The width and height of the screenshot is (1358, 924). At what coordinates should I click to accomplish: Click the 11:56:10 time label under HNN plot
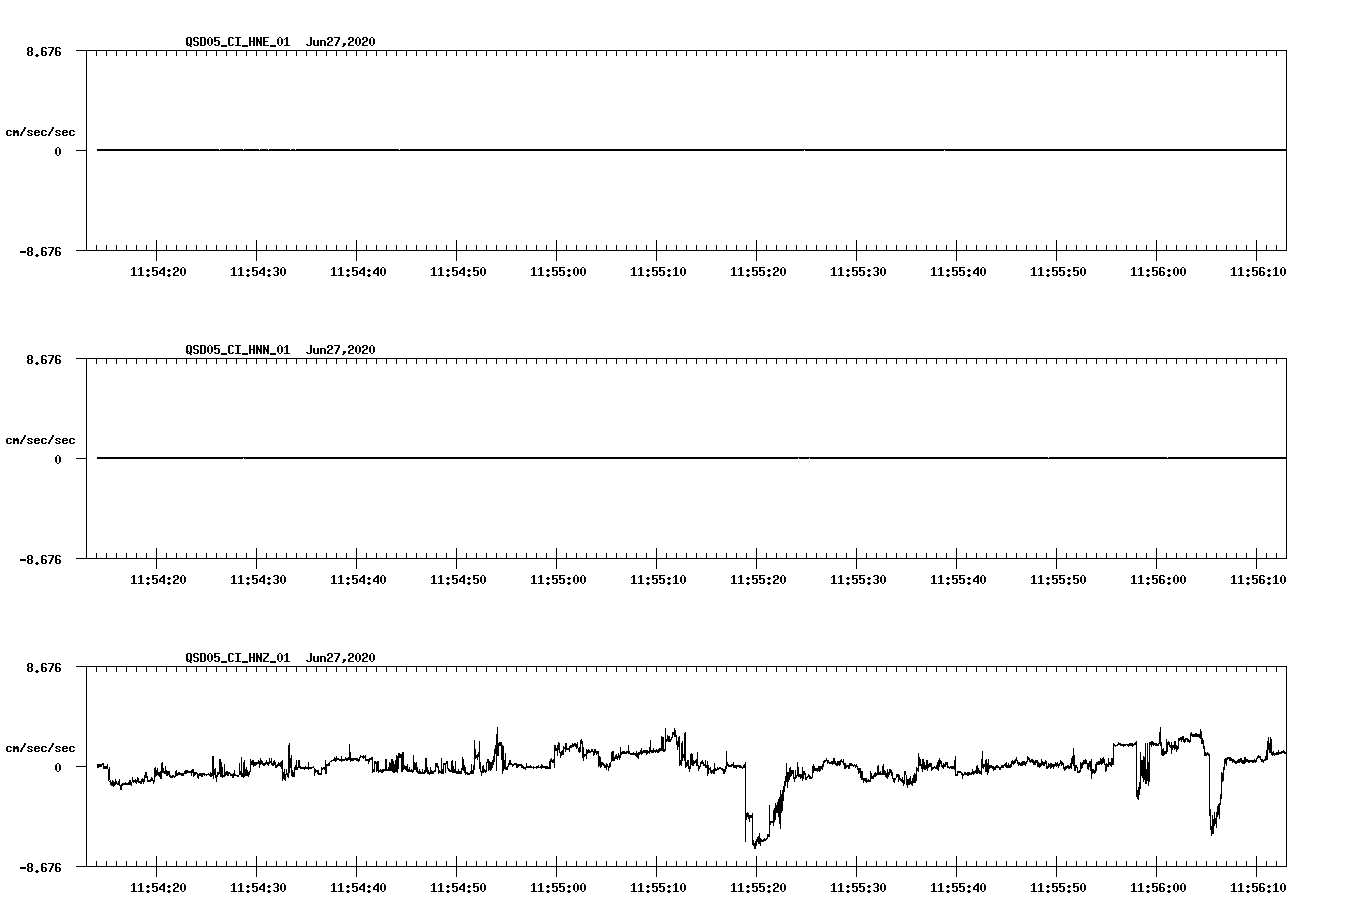pos(1258,580)
